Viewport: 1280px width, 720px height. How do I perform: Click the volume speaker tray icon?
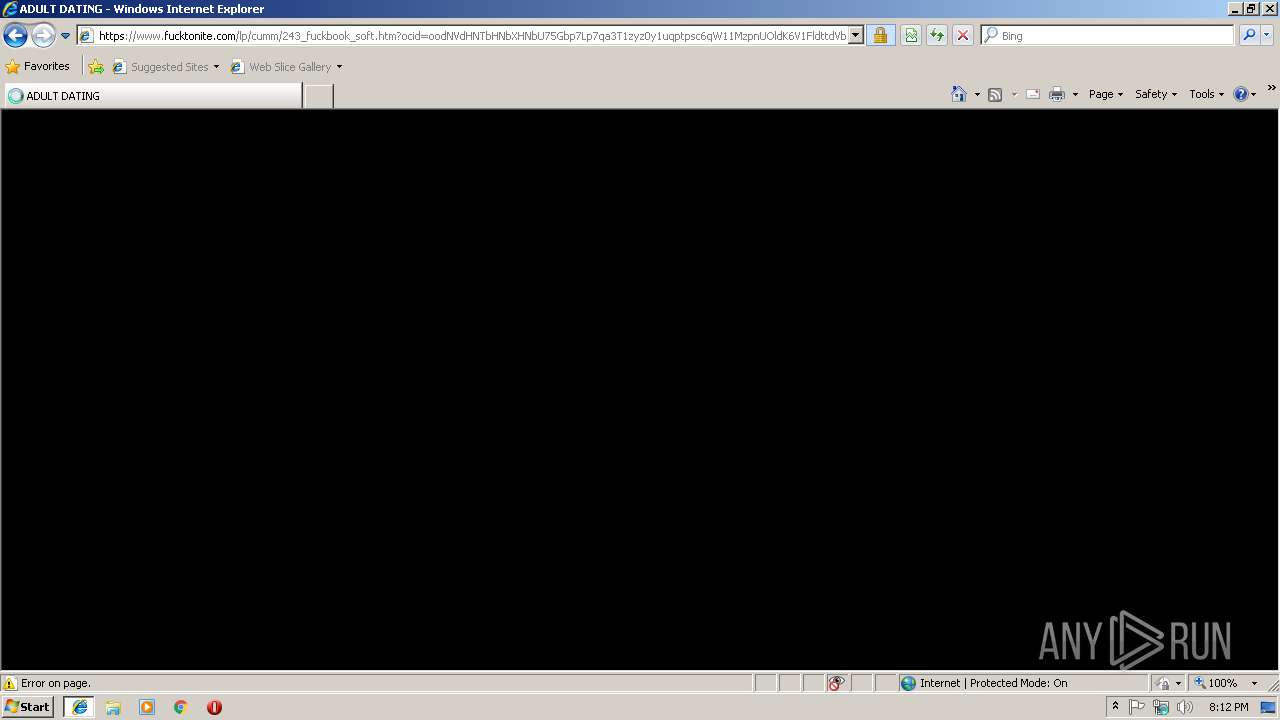pyautogui.click(x=1185, y=707)
